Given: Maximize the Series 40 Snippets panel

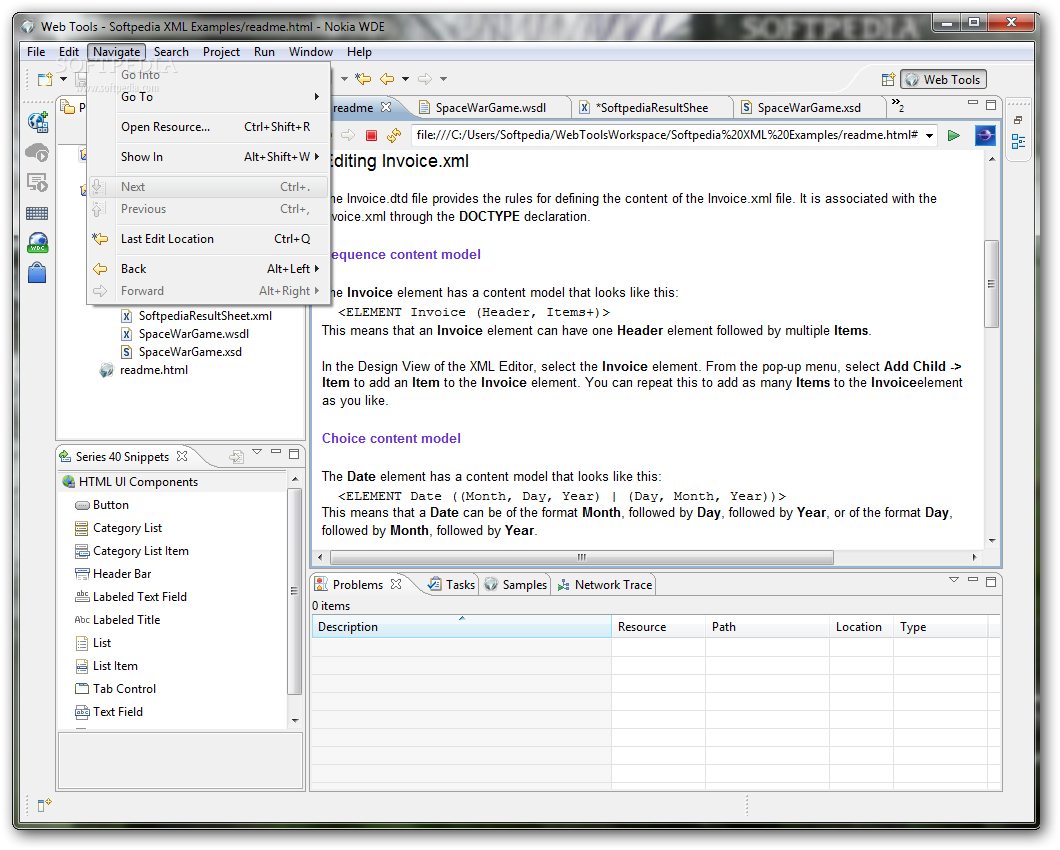Looking at the screenshot, I should tap(294, 454).
